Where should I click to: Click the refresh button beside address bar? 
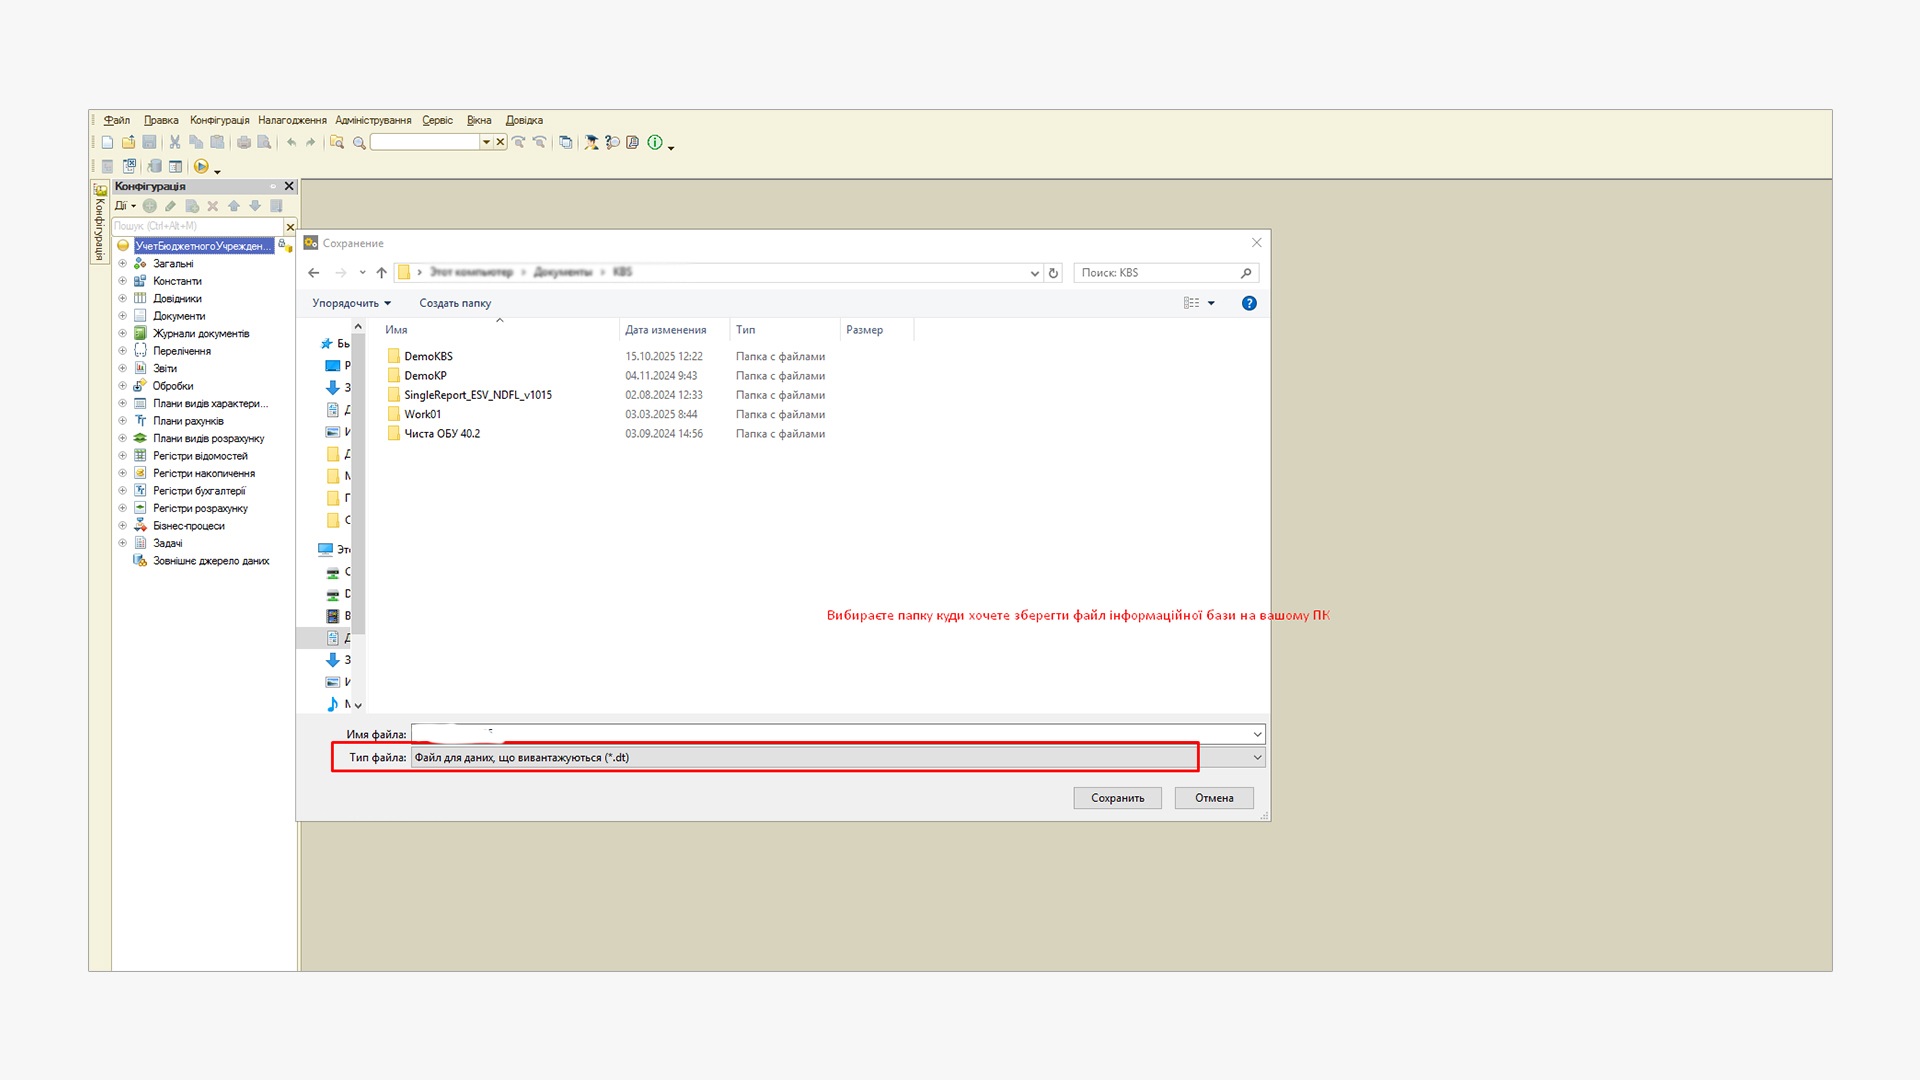click(x=1053, y=272)
